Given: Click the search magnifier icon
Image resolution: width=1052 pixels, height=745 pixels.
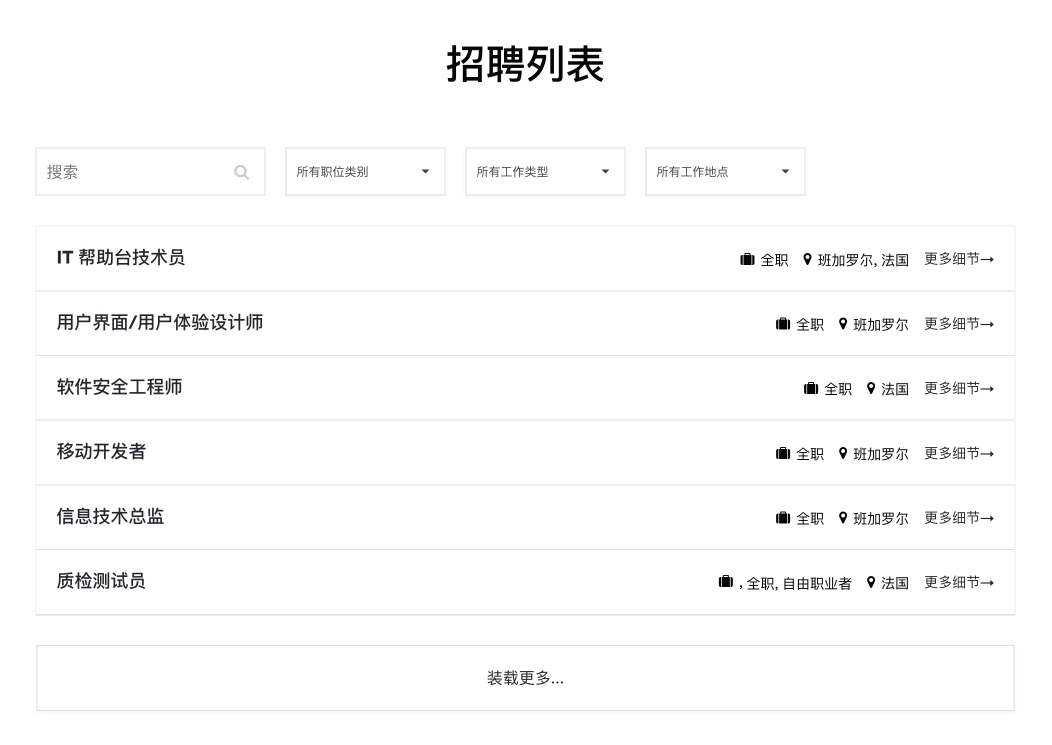Looking at the screenshot, I should (x=242, y=172).
